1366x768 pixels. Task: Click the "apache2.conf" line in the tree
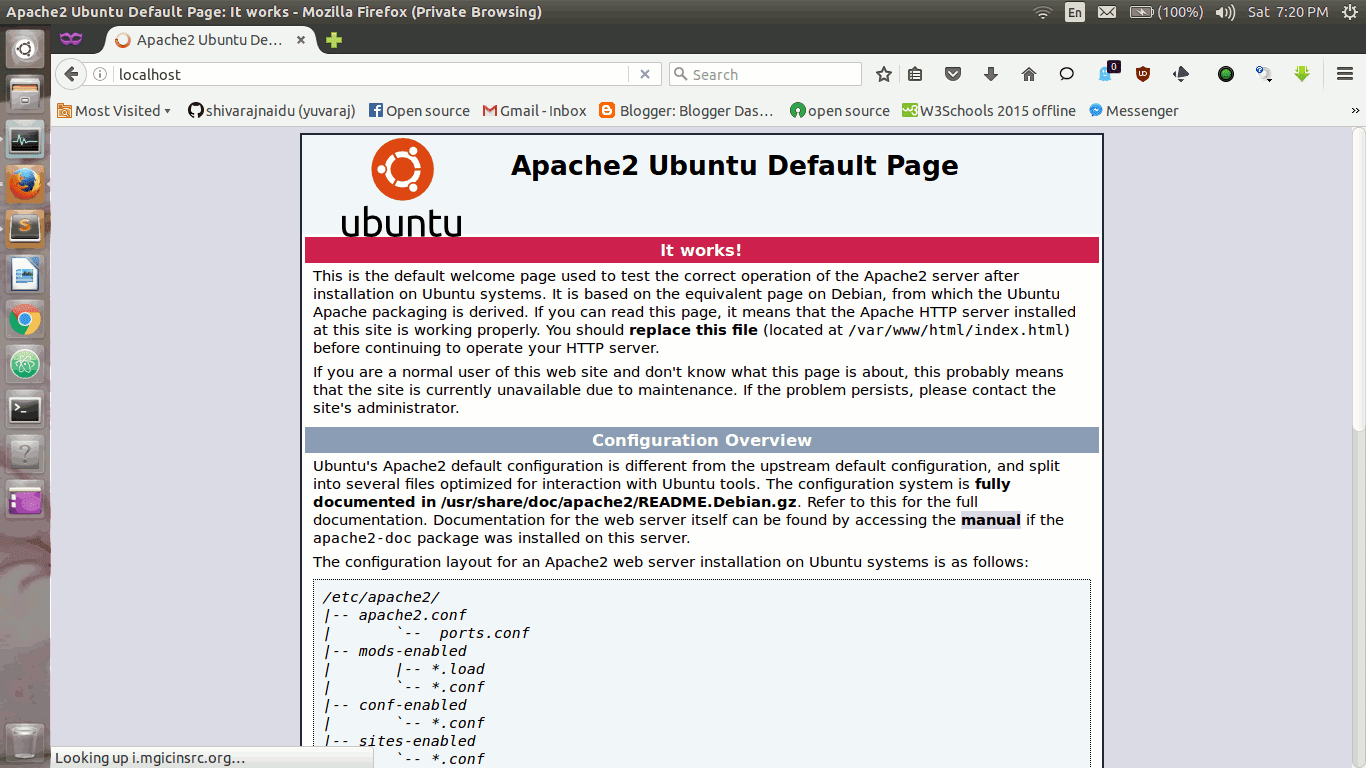tap(413, 615)
